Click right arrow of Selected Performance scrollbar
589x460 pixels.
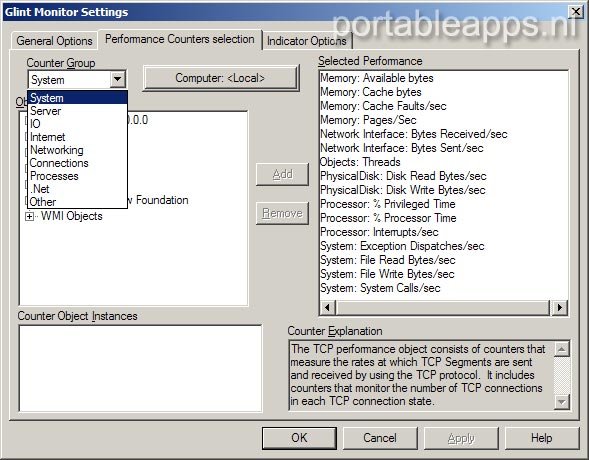(x=560, y=308)
